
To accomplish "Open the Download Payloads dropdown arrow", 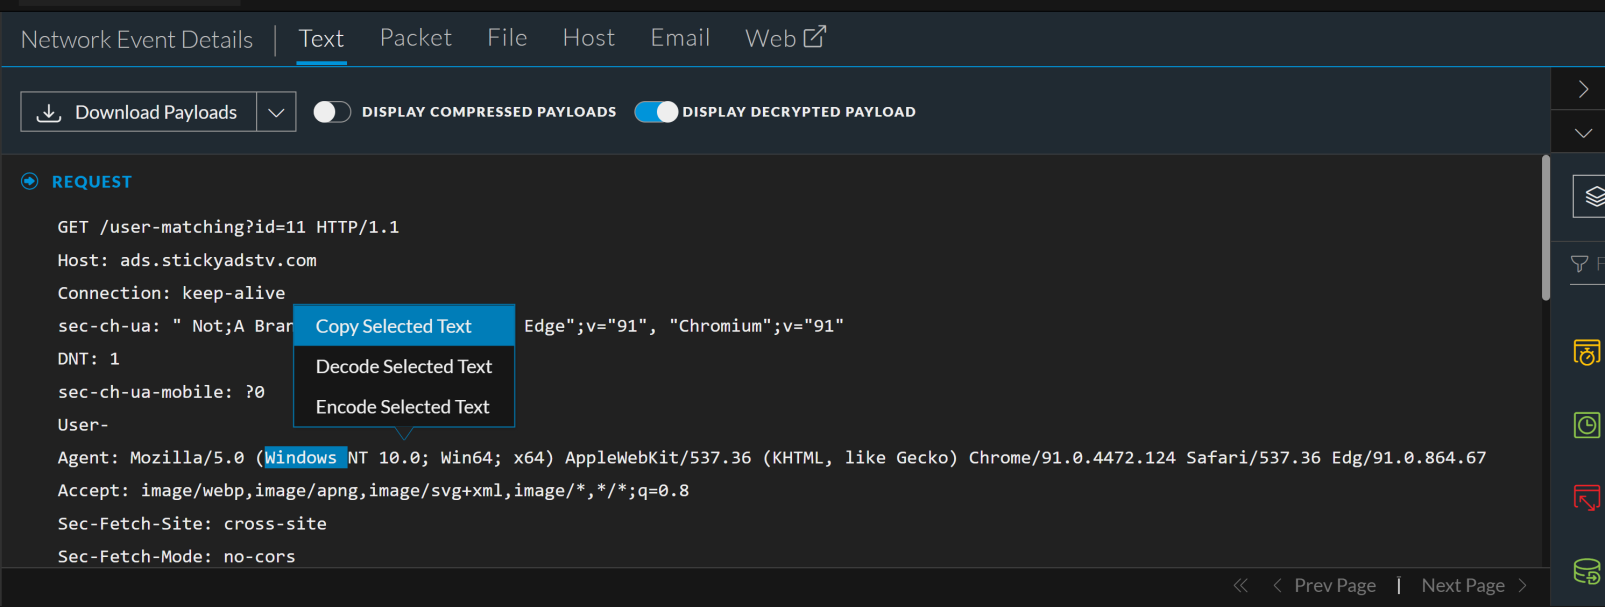I will (276, 112).
